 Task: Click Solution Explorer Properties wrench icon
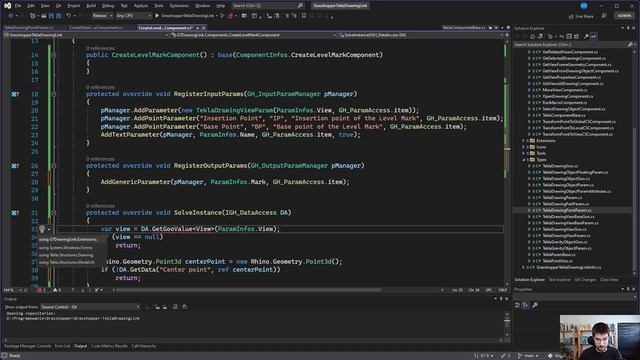coord(586,36)
